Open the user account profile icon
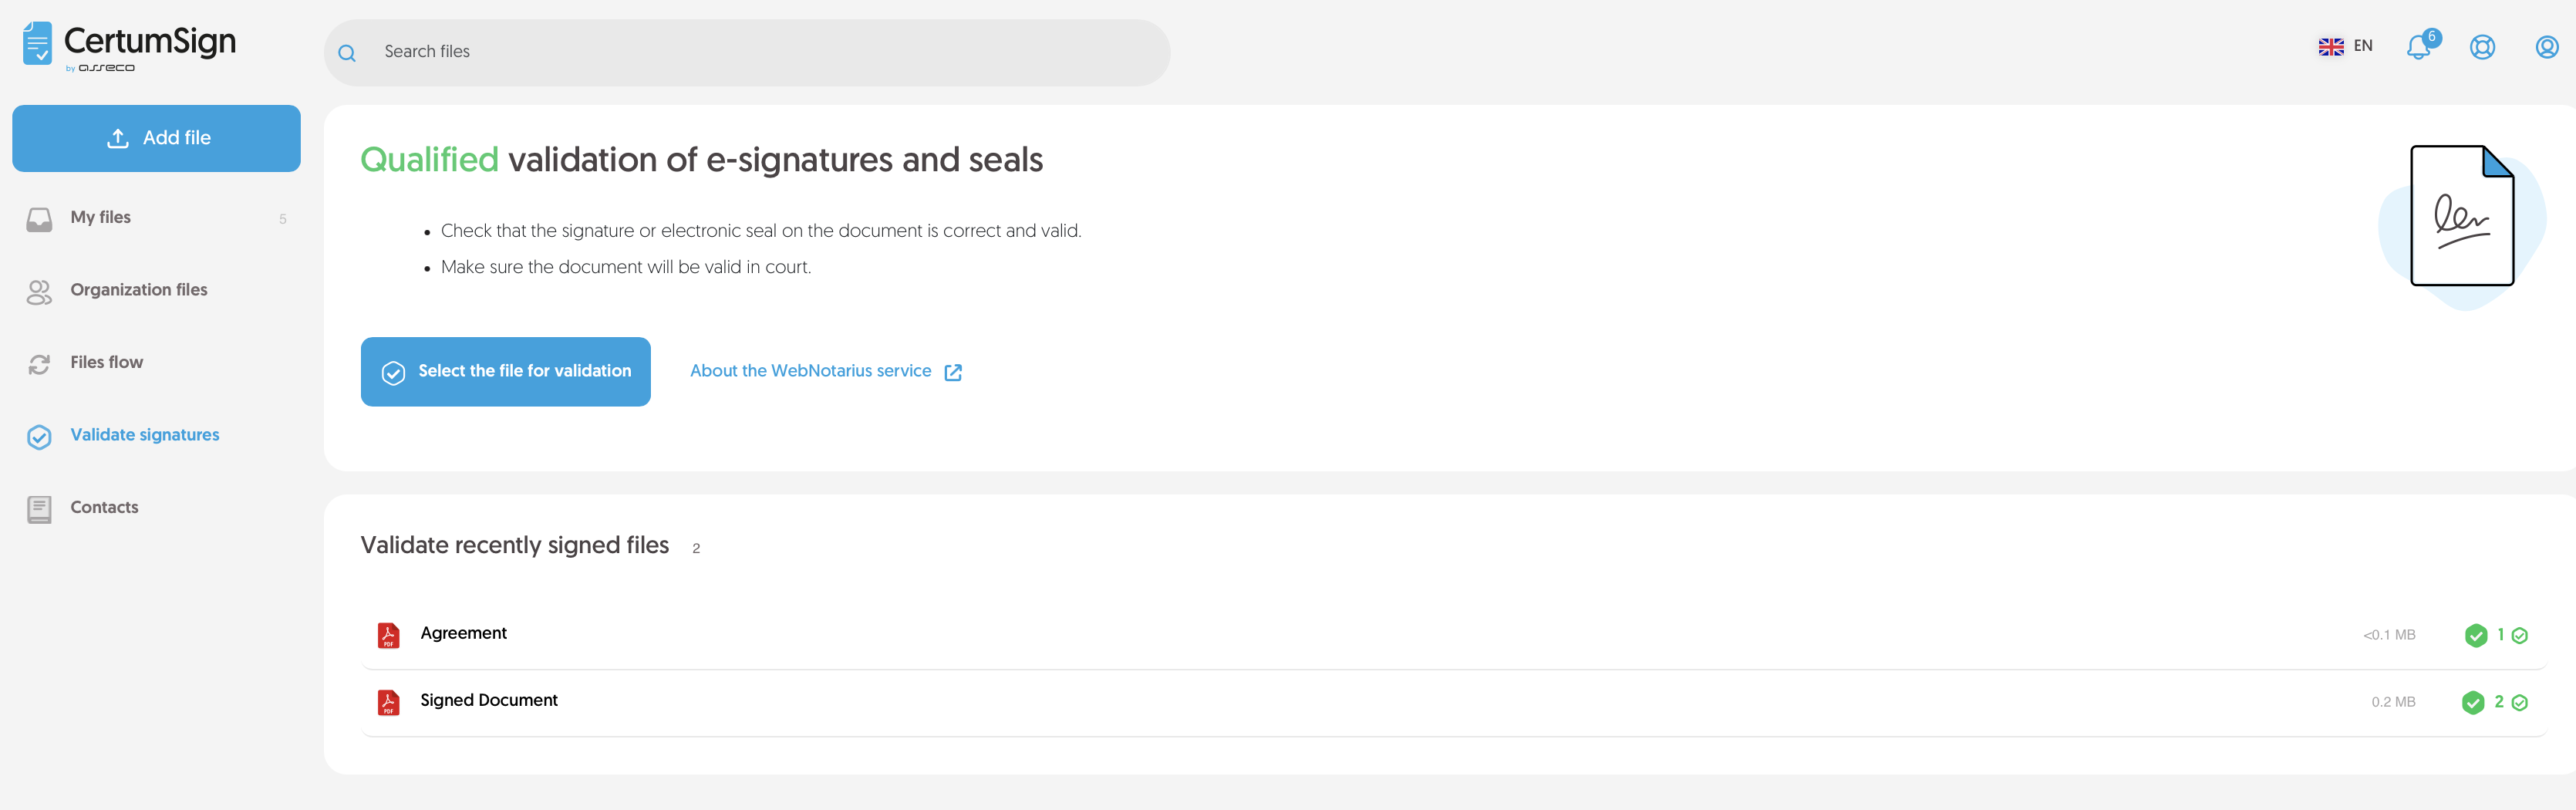 2546,47
